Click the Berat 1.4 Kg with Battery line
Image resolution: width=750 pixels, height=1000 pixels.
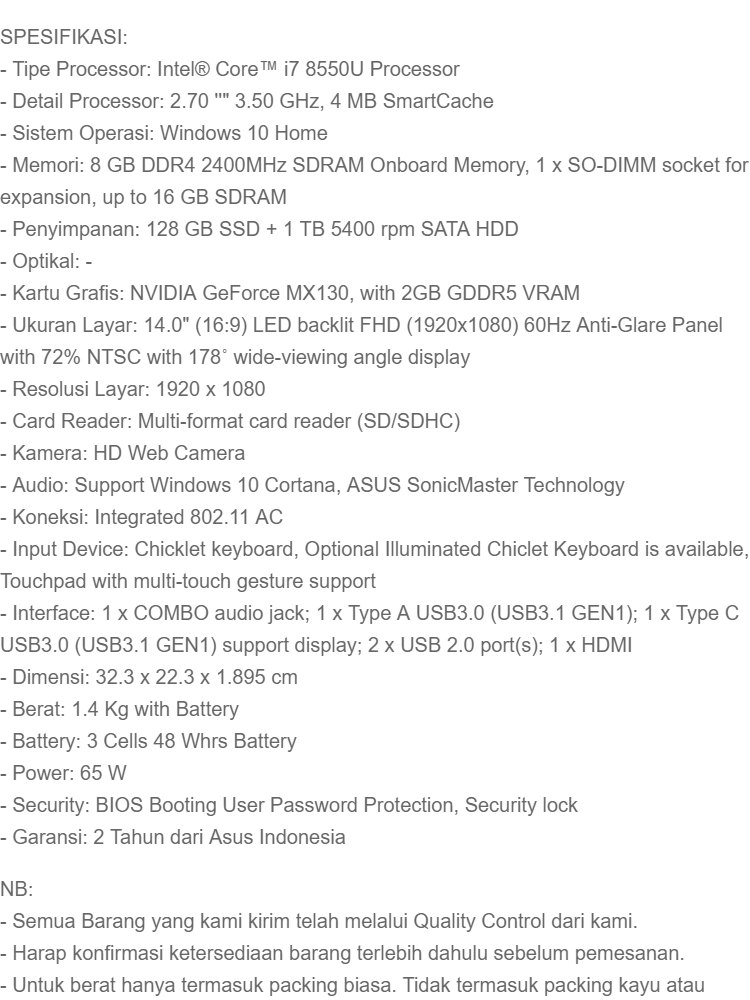(x=120, y=709)
